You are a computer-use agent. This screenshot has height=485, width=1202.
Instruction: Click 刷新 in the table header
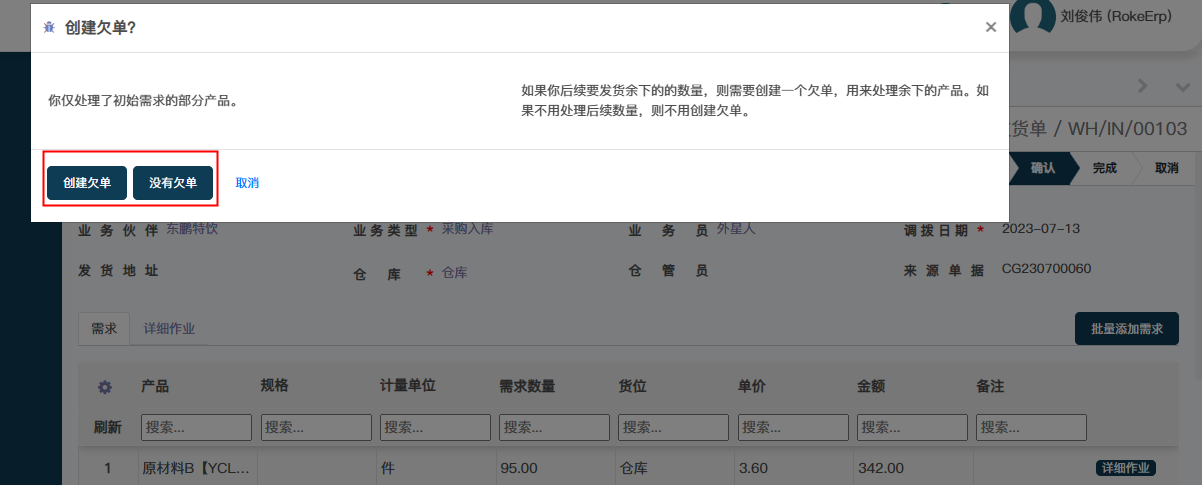(x=107, y=427)
